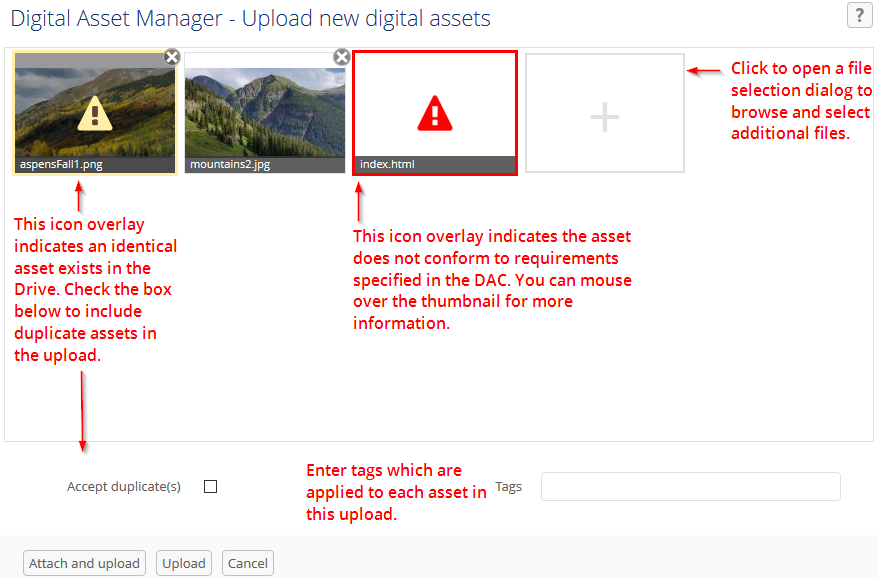Viewport: 877px width, 578px height.
Task: Click Attach and upload
Action: [84, 562]
